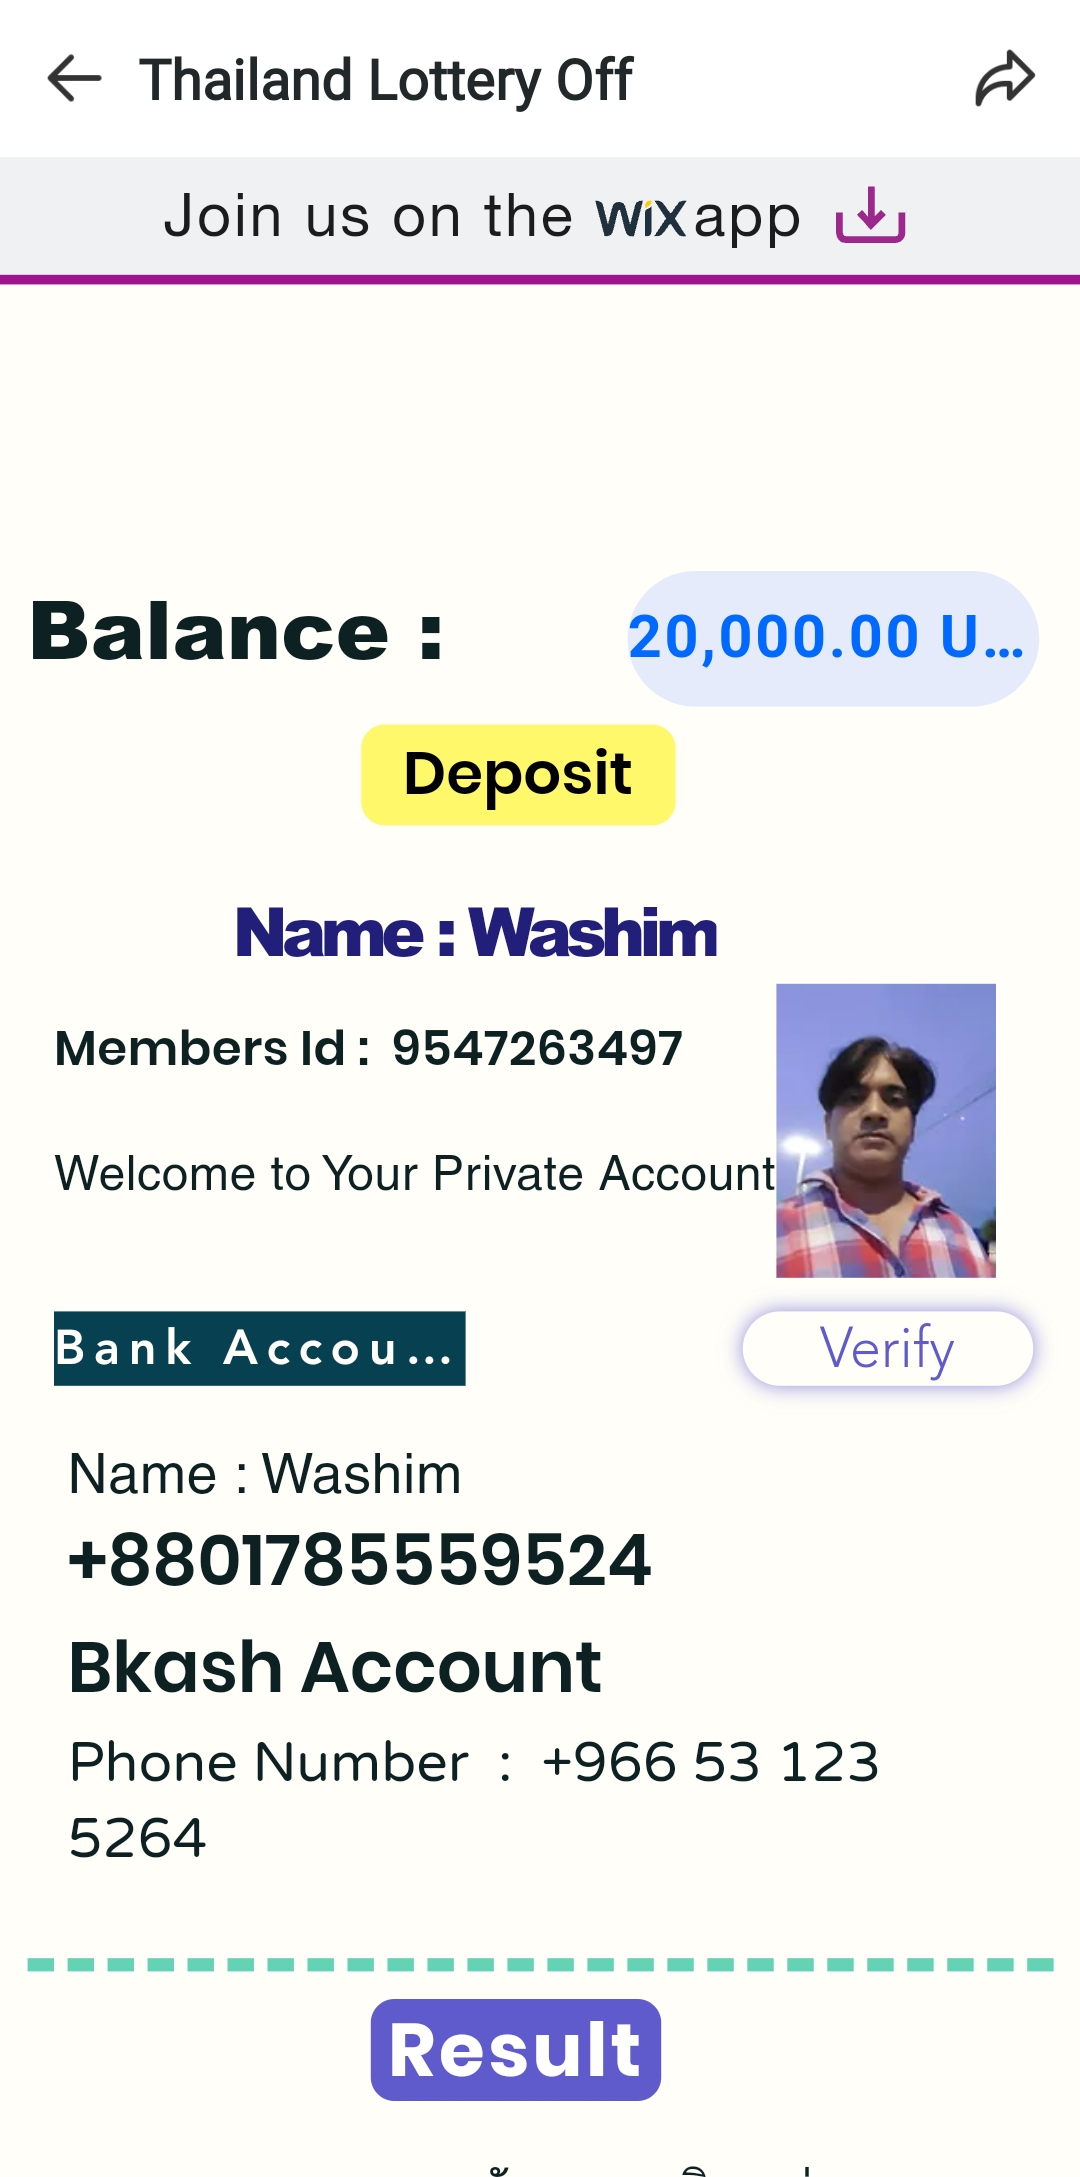Tap the Balance label

(x=237, y=633)
